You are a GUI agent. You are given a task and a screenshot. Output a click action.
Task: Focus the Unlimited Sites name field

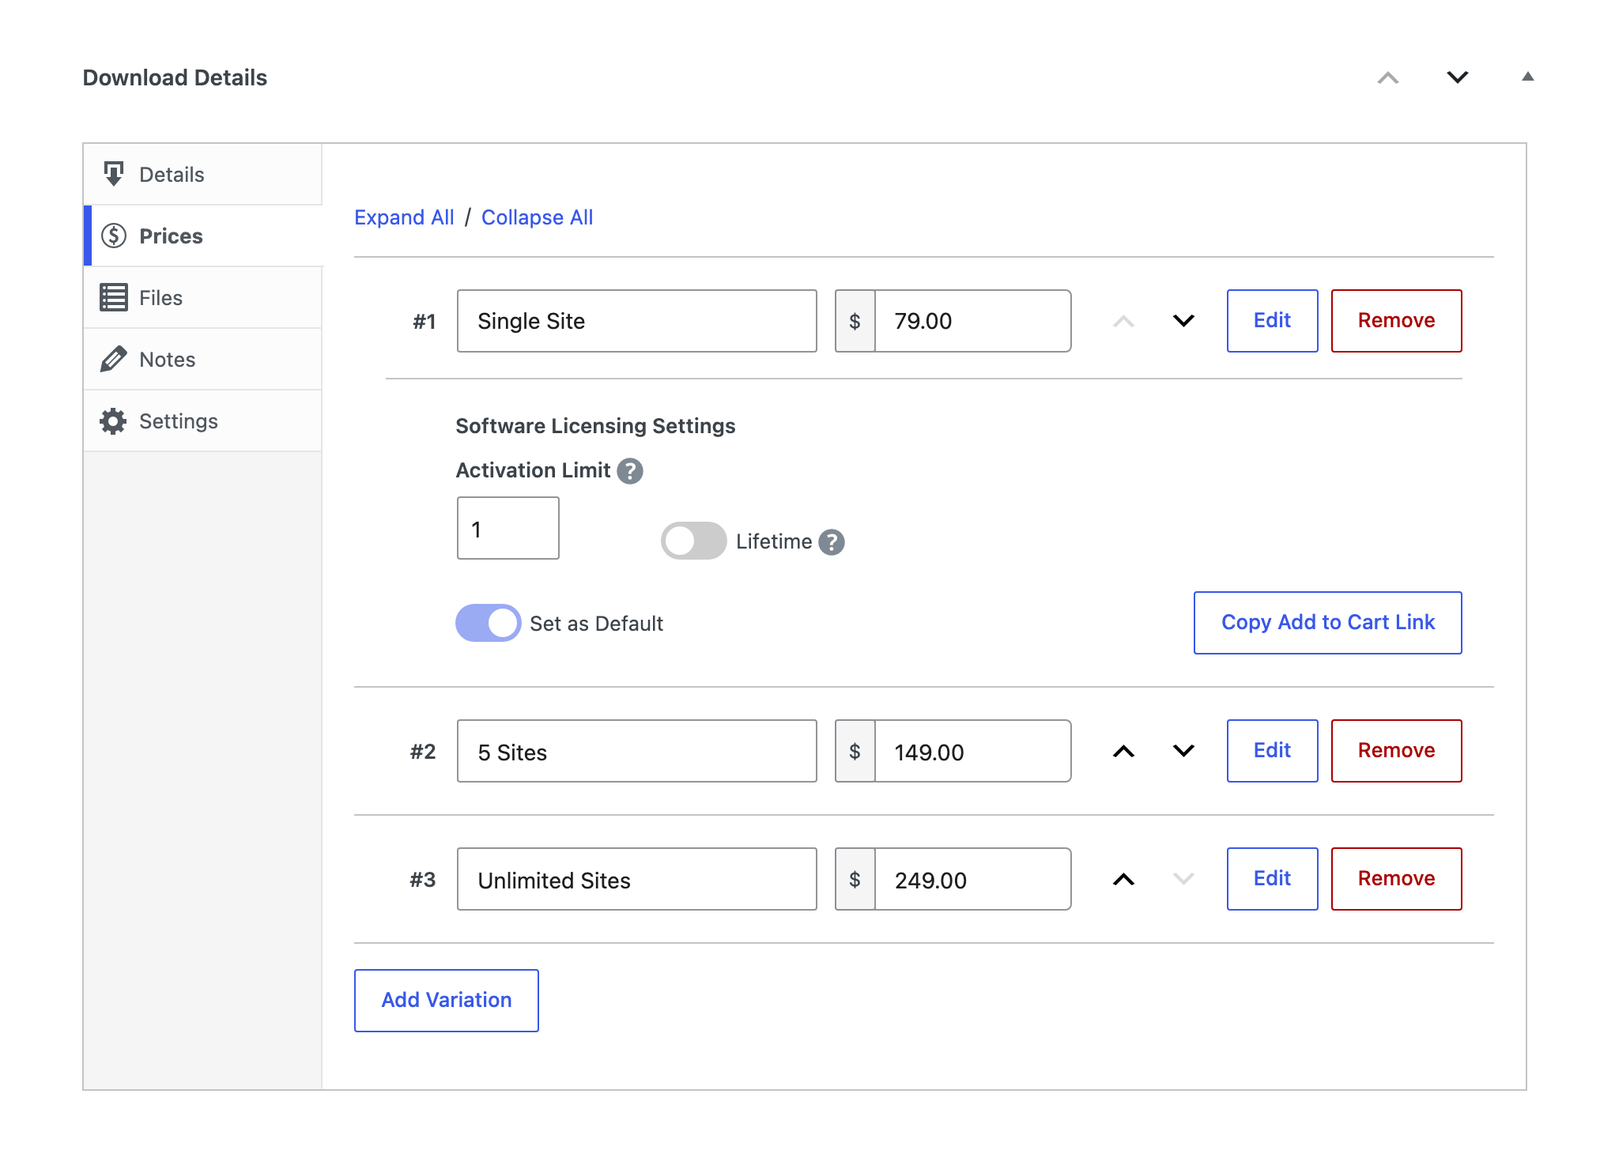tap(637, 879)
